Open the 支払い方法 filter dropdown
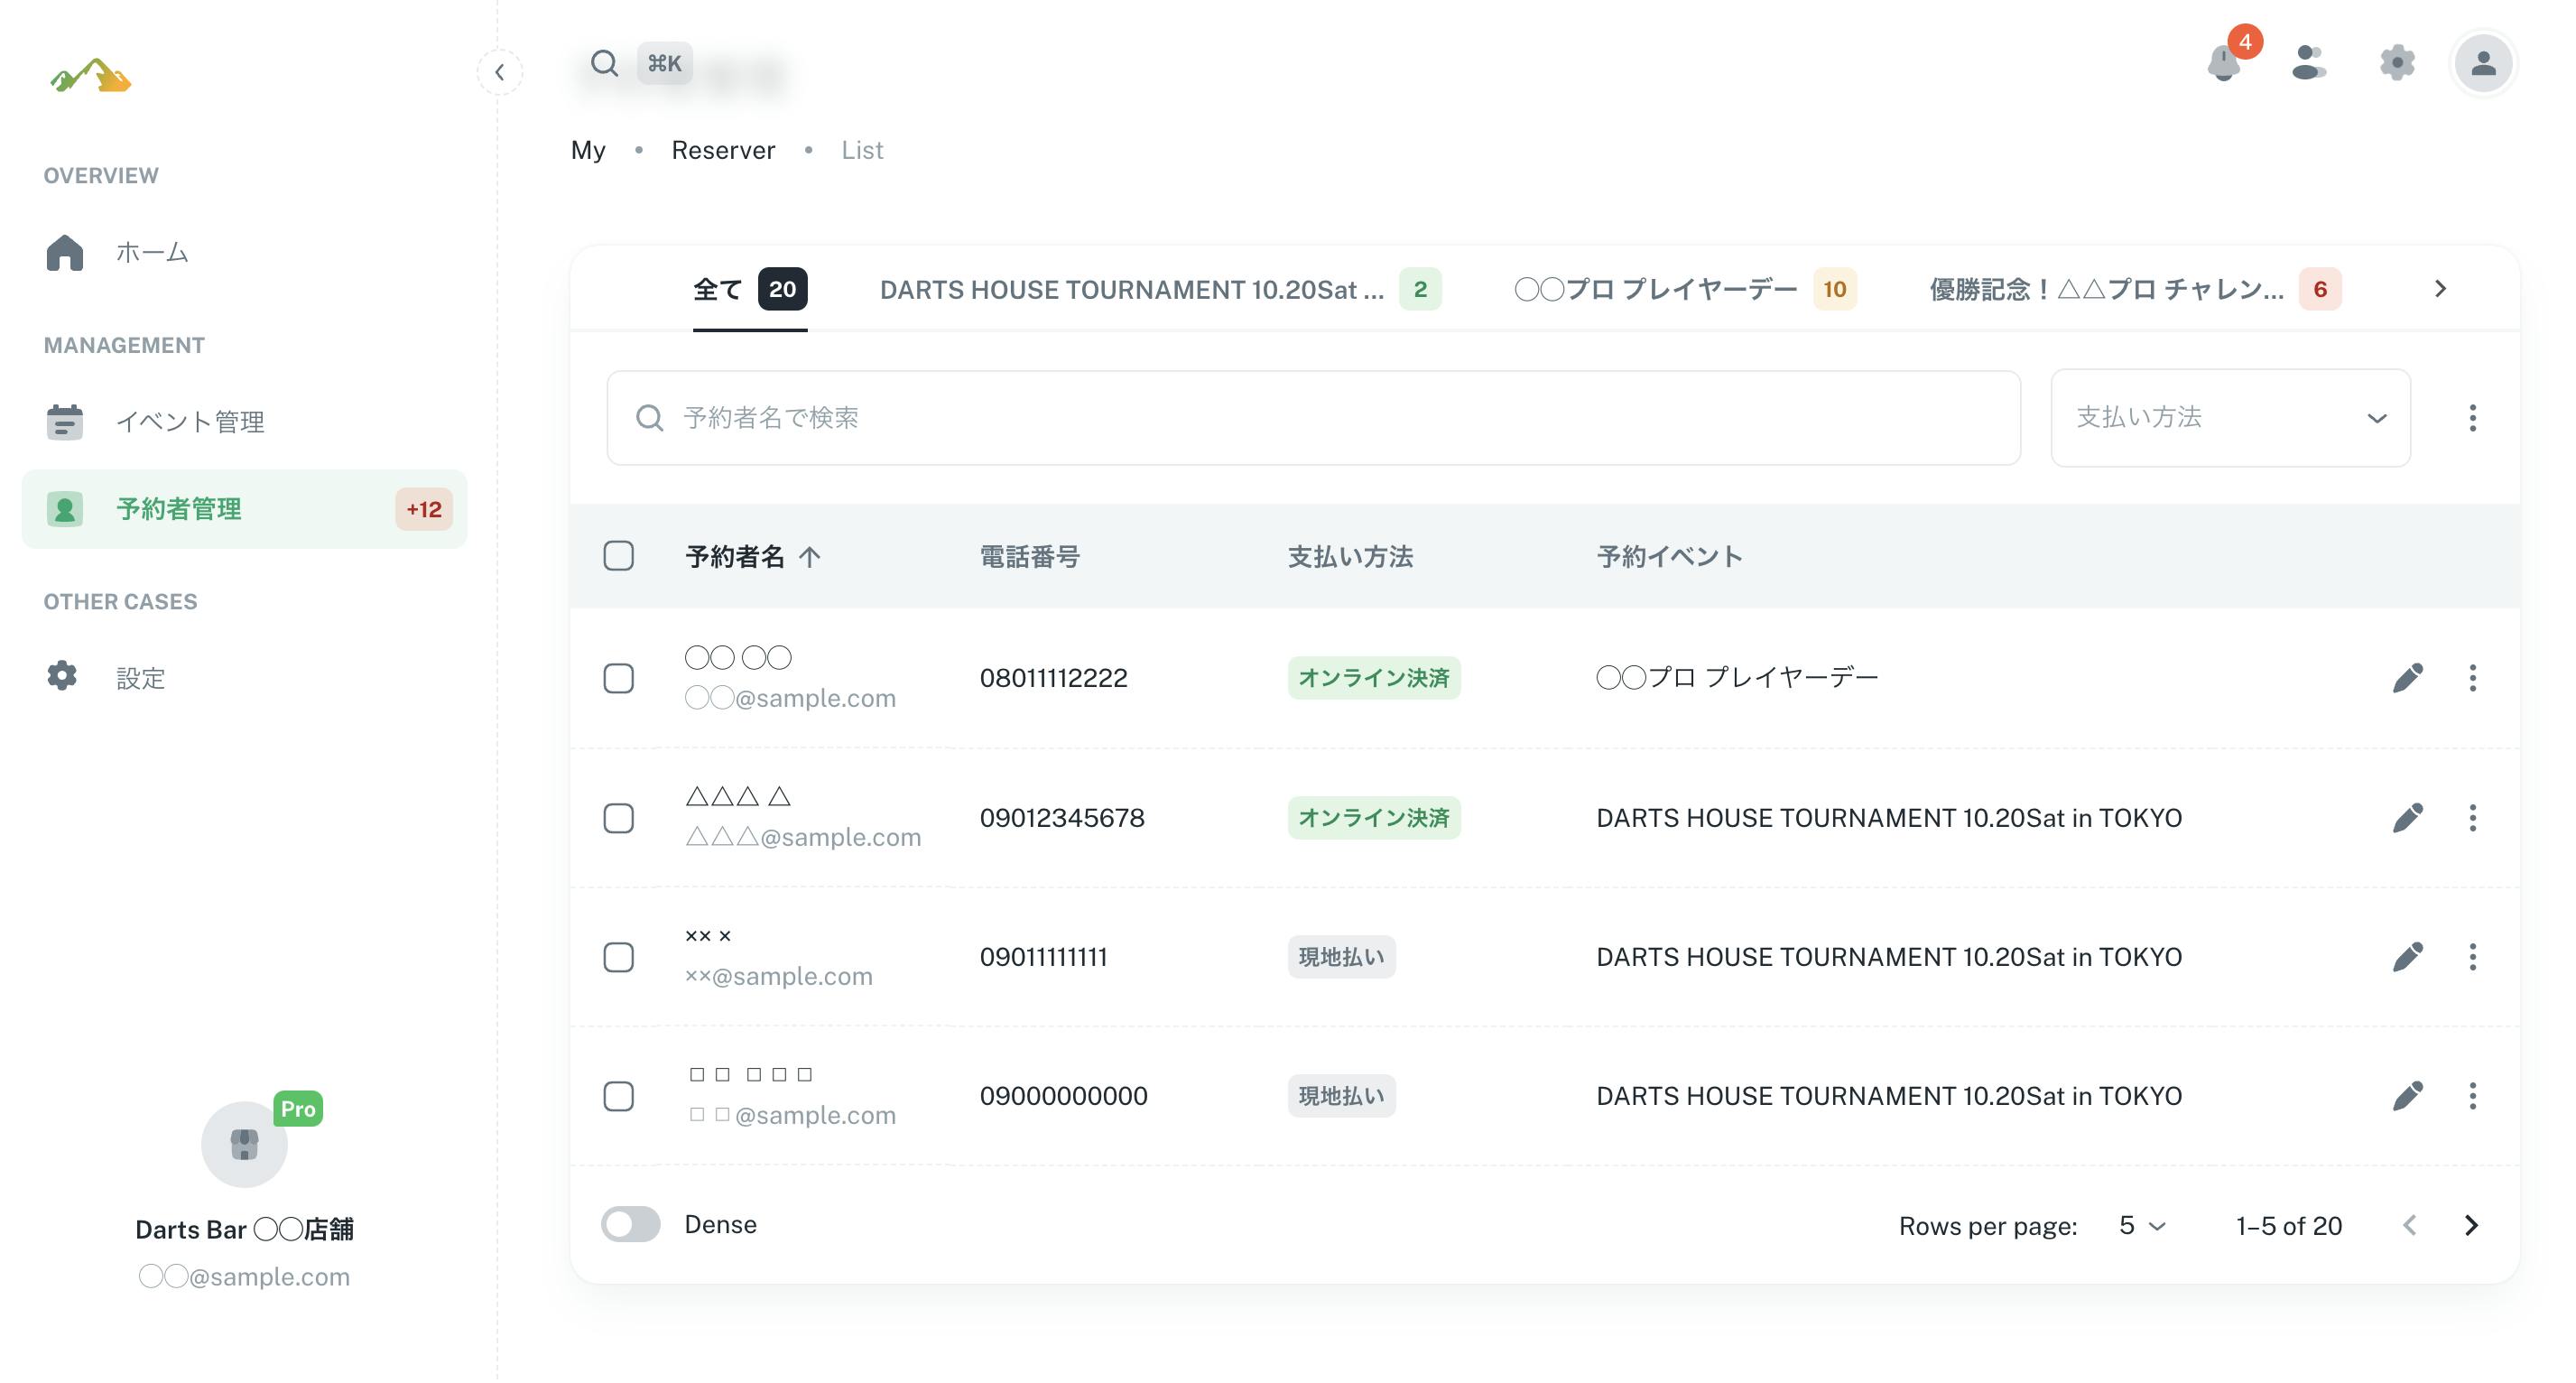 [x=2230, y=418]
